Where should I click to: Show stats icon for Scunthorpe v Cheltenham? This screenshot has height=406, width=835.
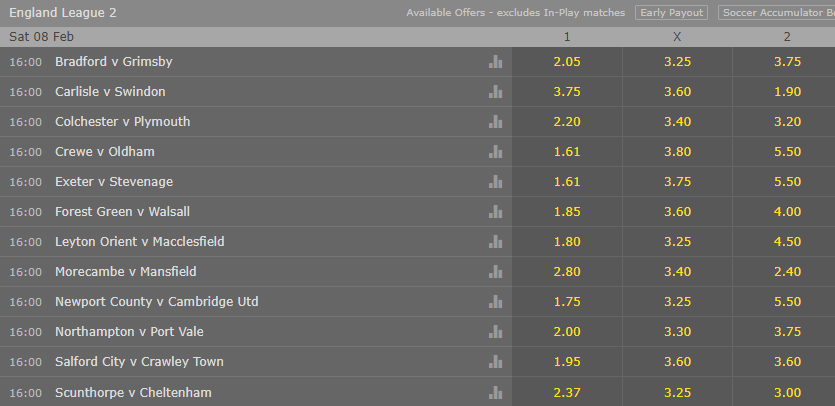[495, 393]
